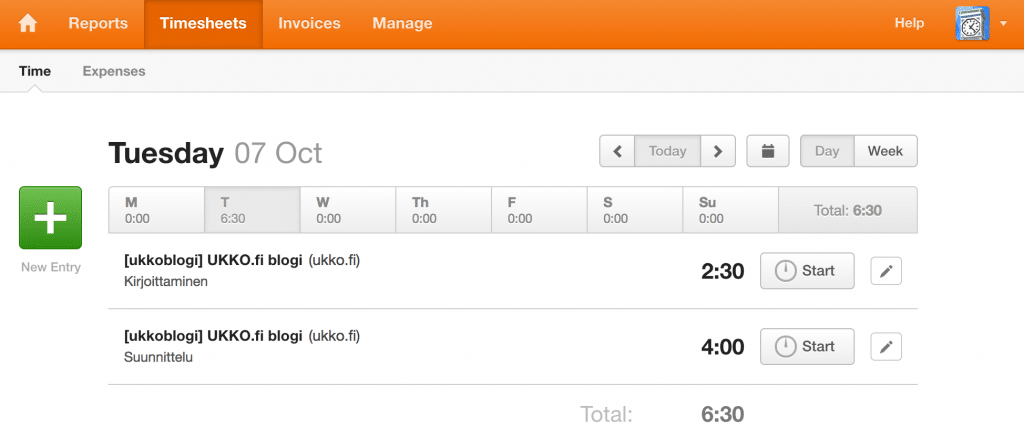This screenshot has height=447, width=1024.
Task: Open the calendar date picker icon
Action: (x=768, y=151)
